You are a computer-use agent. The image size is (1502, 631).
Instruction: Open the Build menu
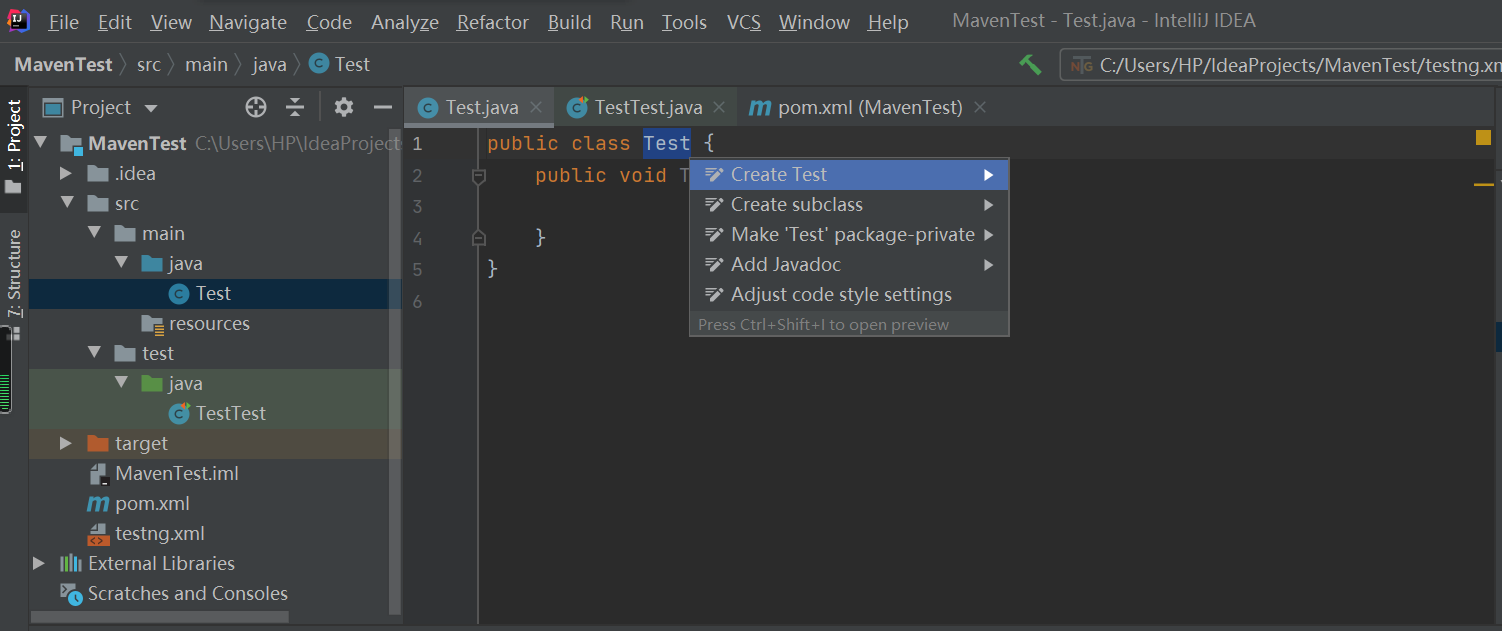[x=570, y=22]
